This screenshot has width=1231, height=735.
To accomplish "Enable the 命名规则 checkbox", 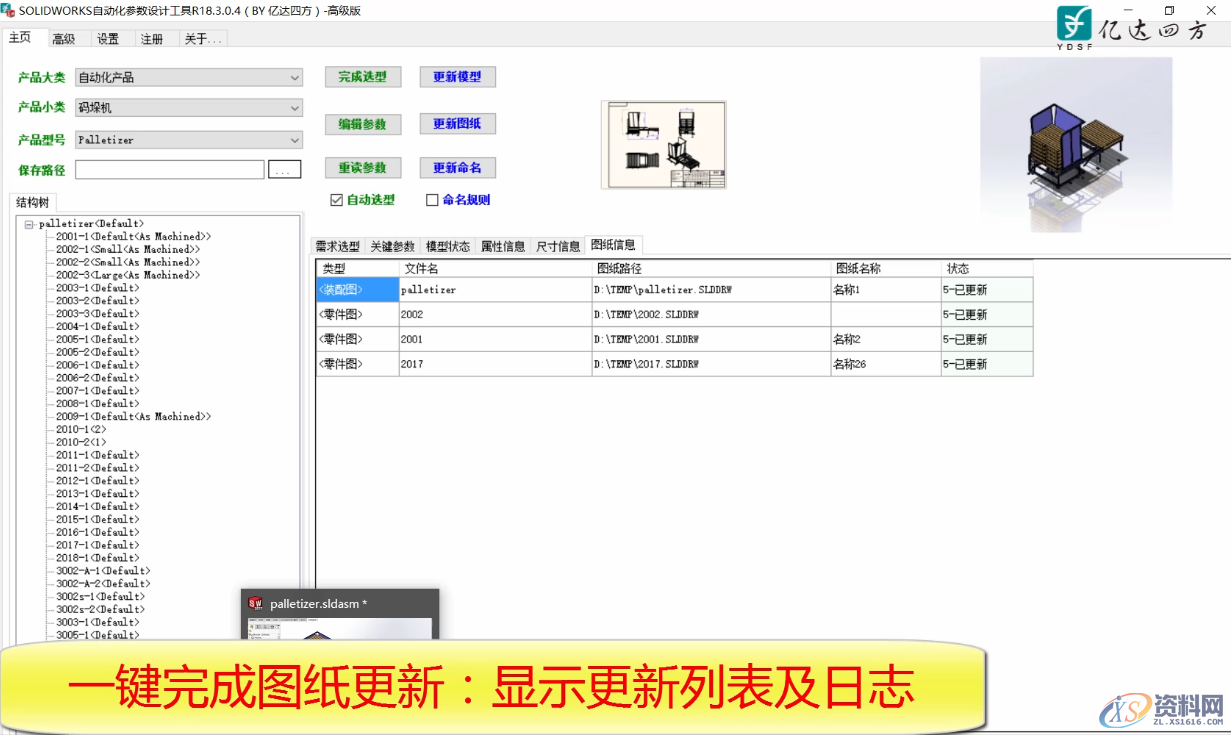I will coord(429,199).
